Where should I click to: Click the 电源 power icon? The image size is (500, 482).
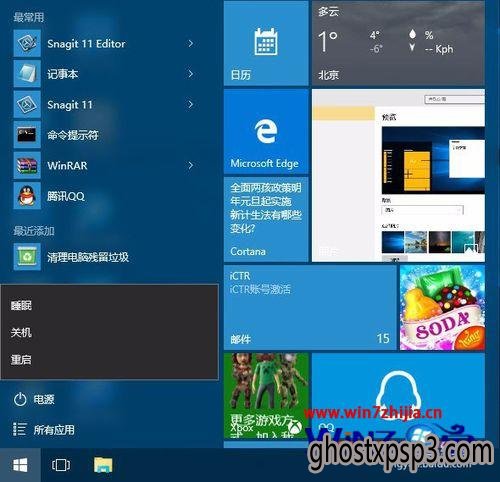click(20, 399)
